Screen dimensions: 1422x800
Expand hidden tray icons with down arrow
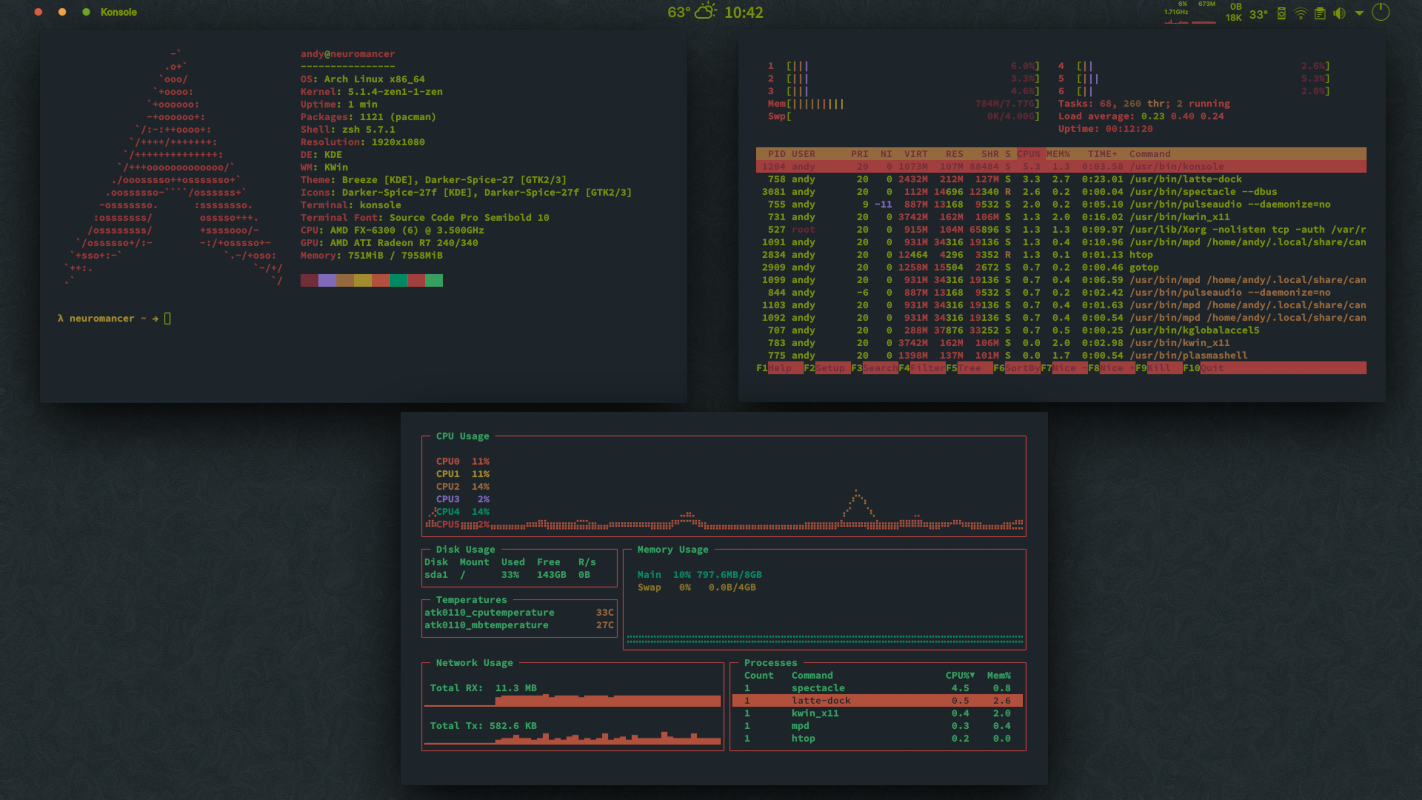click(1359, 14)
